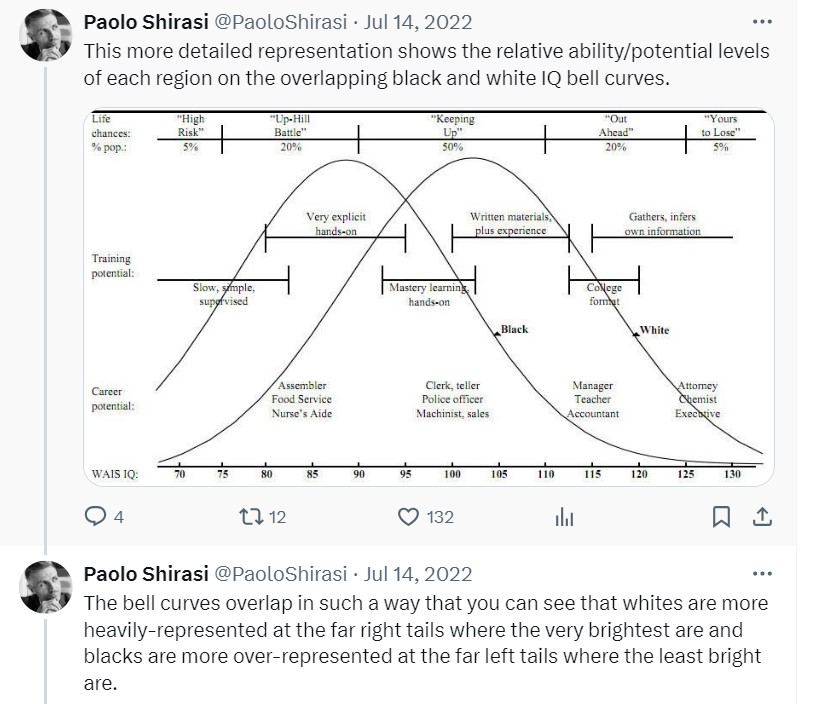Click the share upload arrow icon

pos(761,516)
